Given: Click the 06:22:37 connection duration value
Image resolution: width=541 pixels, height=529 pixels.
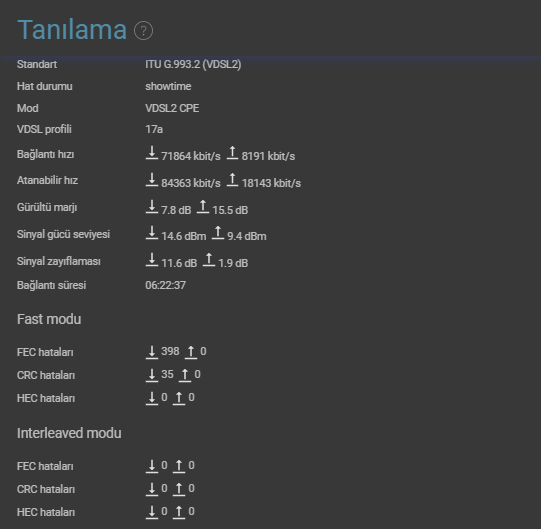Looking at the screenshot, I should tap(165, 285).
